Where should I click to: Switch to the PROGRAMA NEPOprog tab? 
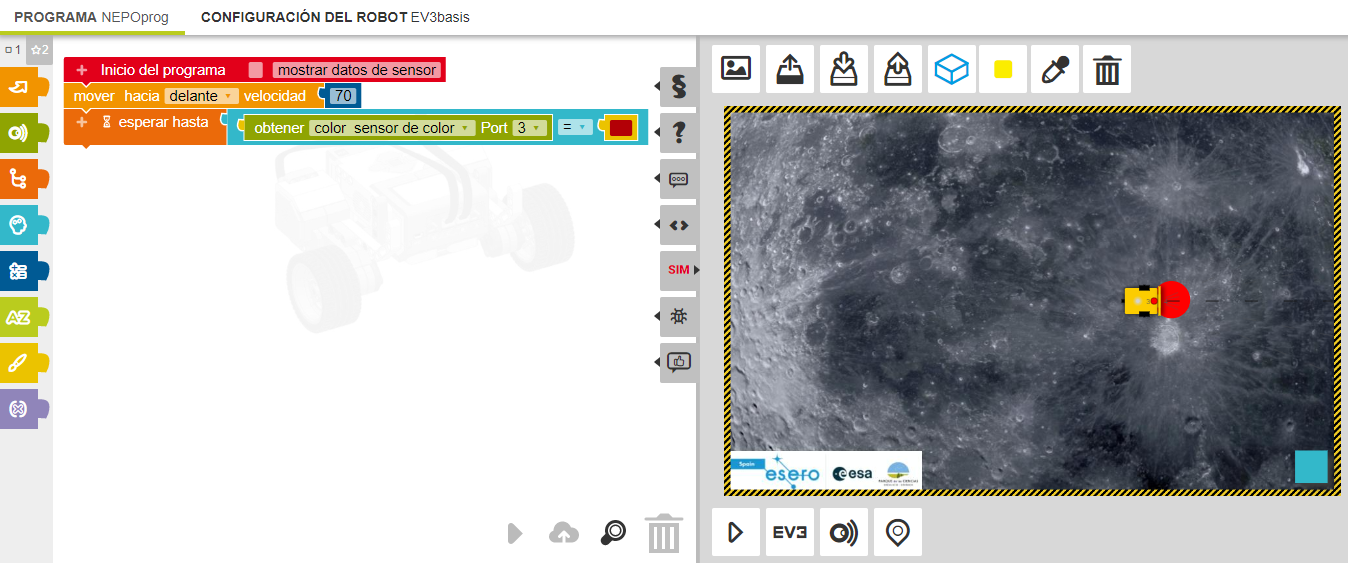(91, 18)
